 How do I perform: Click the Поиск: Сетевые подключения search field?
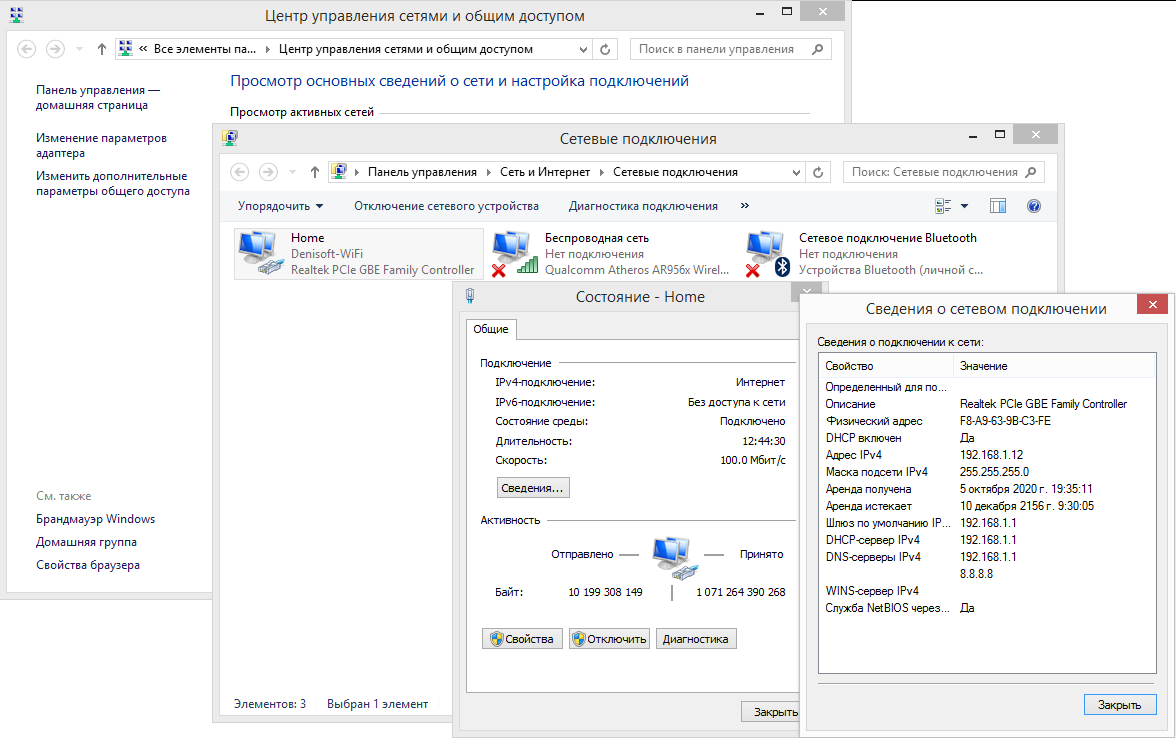[934, 172]
